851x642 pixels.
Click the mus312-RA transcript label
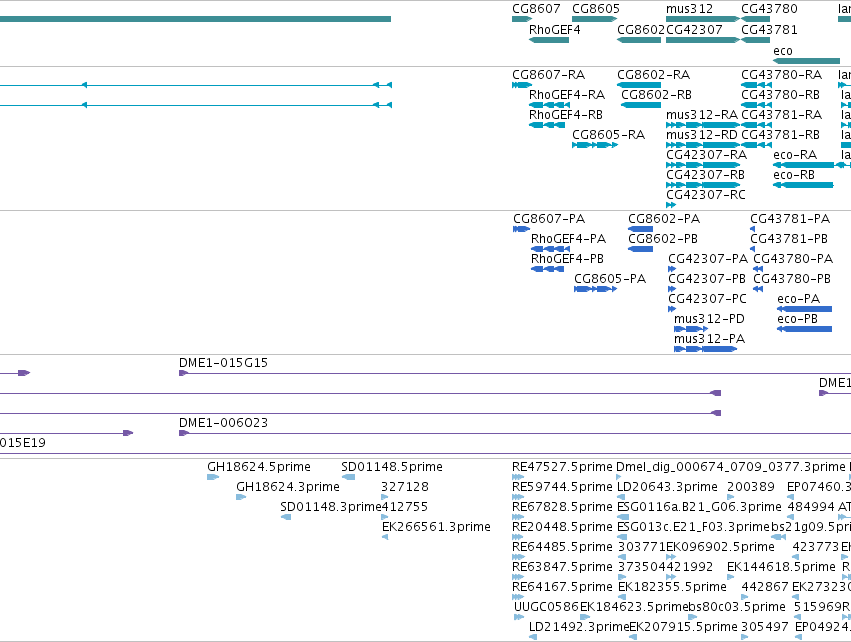702,115
